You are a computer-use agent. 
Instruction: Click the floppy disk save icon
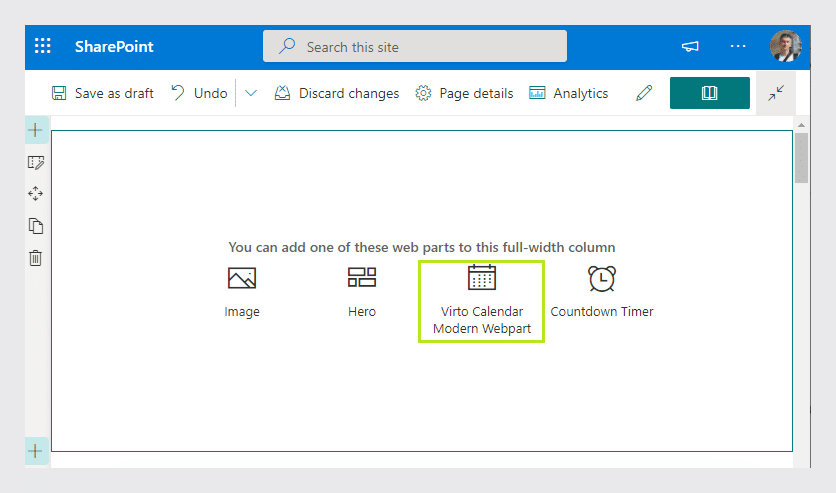pos(59,93)
